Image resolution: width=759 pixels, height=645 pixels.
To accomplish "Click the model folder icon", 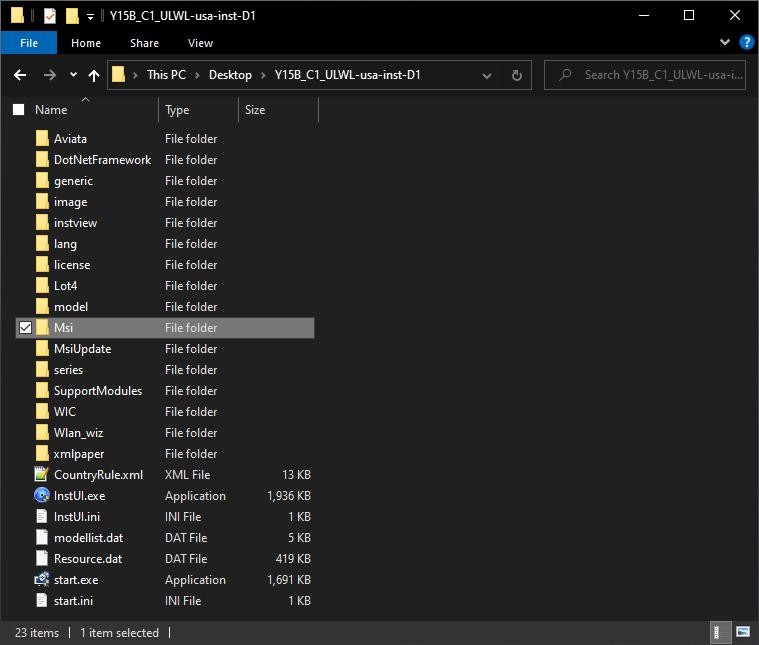I will [42, 307].
